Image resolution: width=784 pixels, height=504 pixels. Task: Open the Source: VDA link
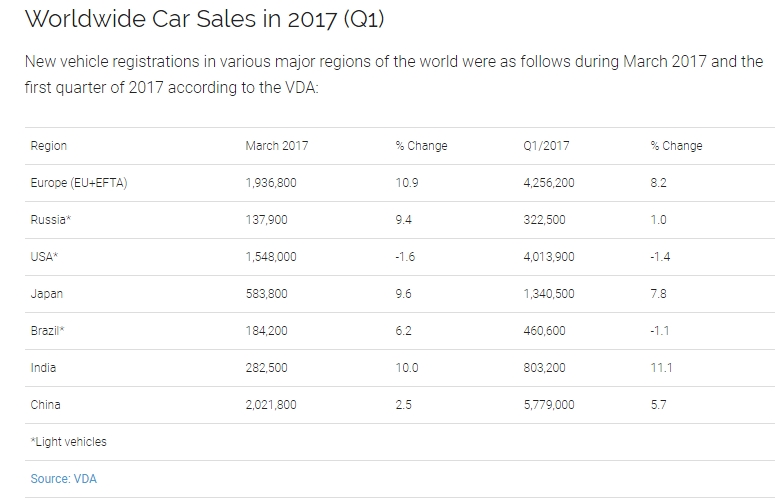pyautogui.click(x=64, y=479)
